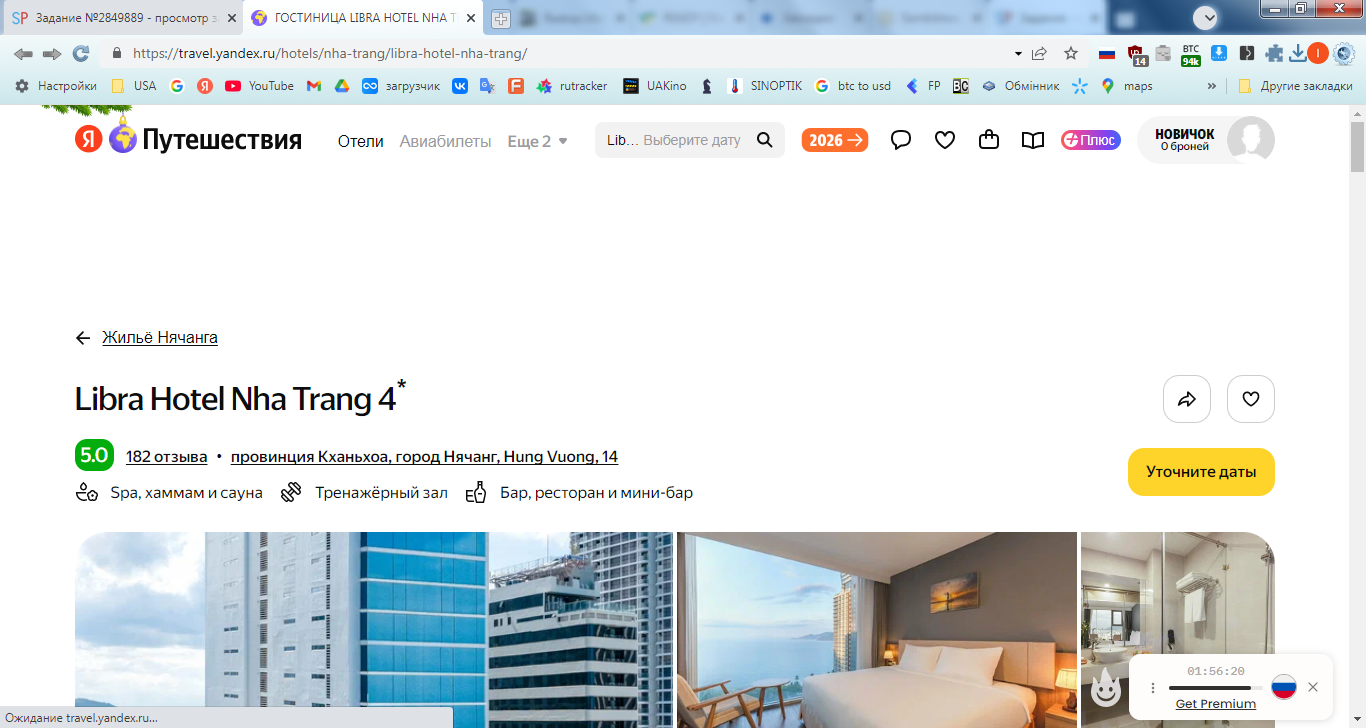This screenshot has width=1366, height=728.
Task: Add hotel to favorites with heart button
Action: pyautogui.click(x=1251, y=399)
